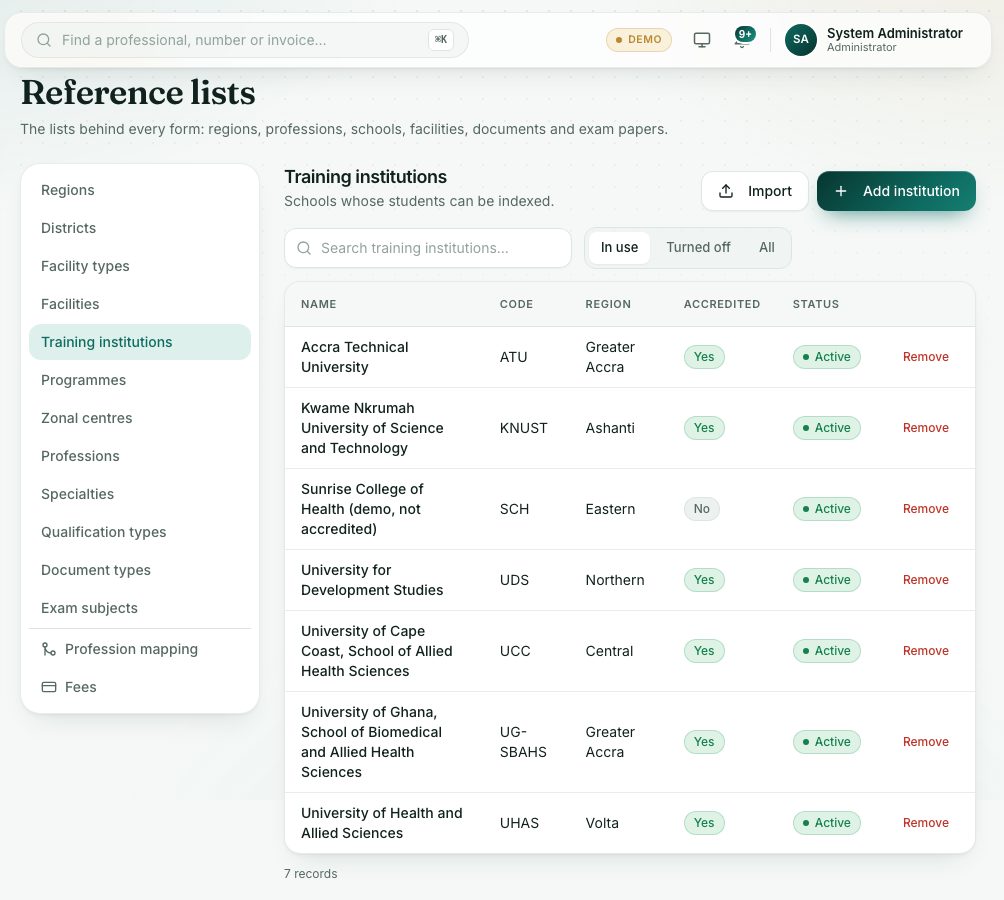Select the Northern region cell
1004x900 pixels.
point(615,580)
